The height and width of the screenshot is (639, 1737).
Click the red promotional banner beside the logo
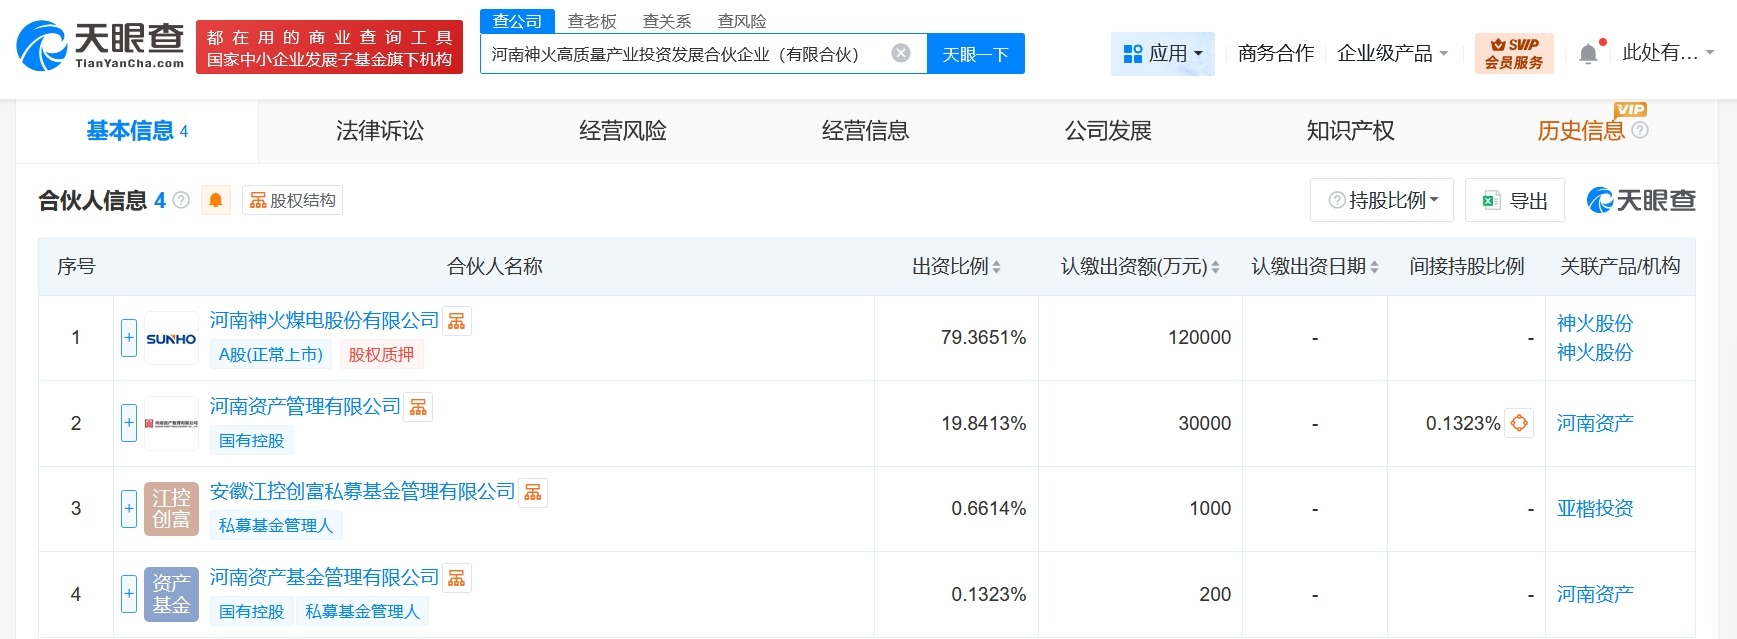(329, 47)
